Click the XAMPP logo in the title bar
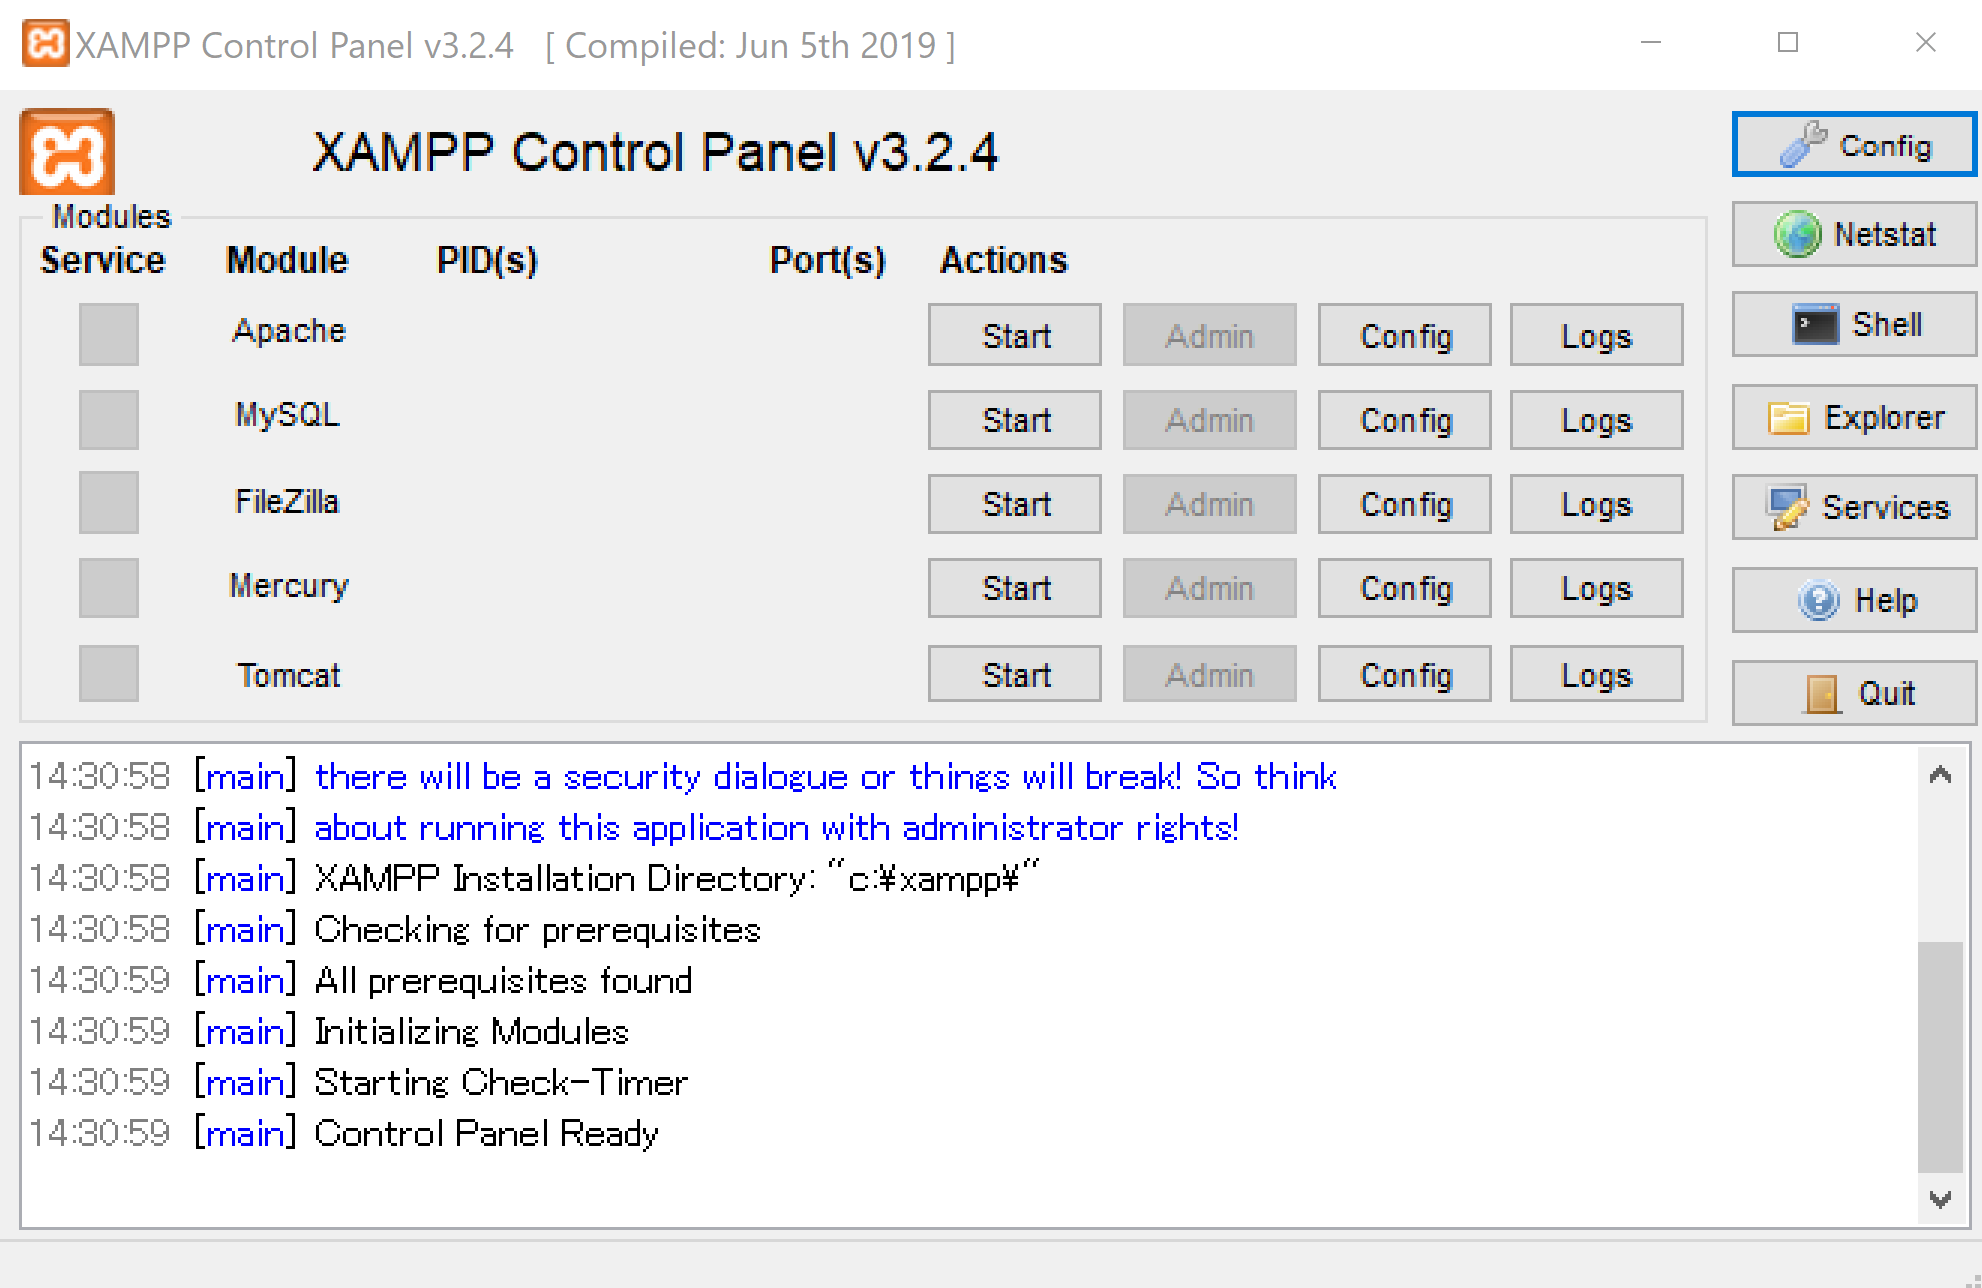This screenshot has width=1982, height=1288. (46, 44)
